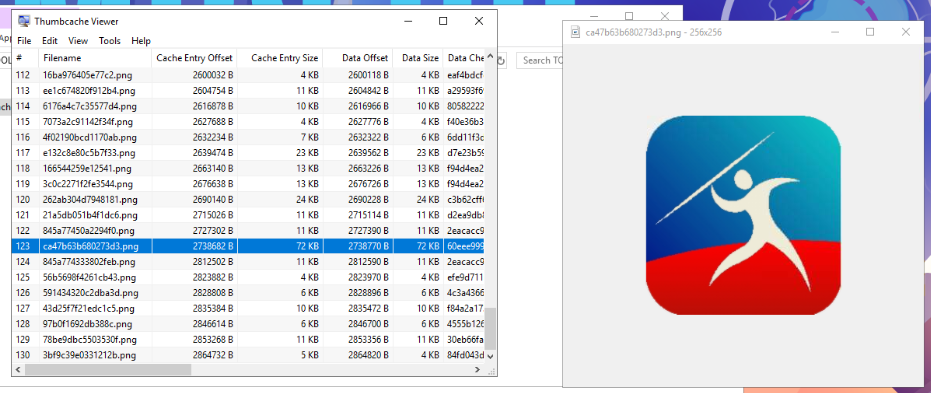Select row 845a77450a2294f0.png
931x393 pixels.
(248, 230)
